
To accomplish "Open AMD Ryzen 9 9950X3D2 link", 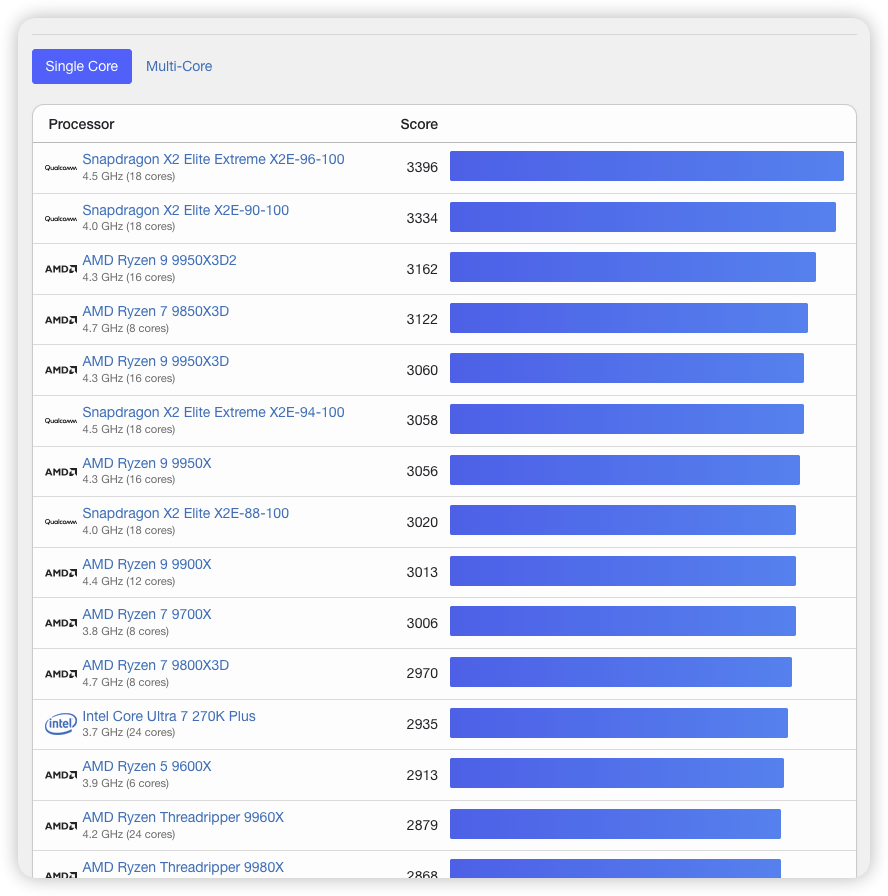I will tap(159, 260).
